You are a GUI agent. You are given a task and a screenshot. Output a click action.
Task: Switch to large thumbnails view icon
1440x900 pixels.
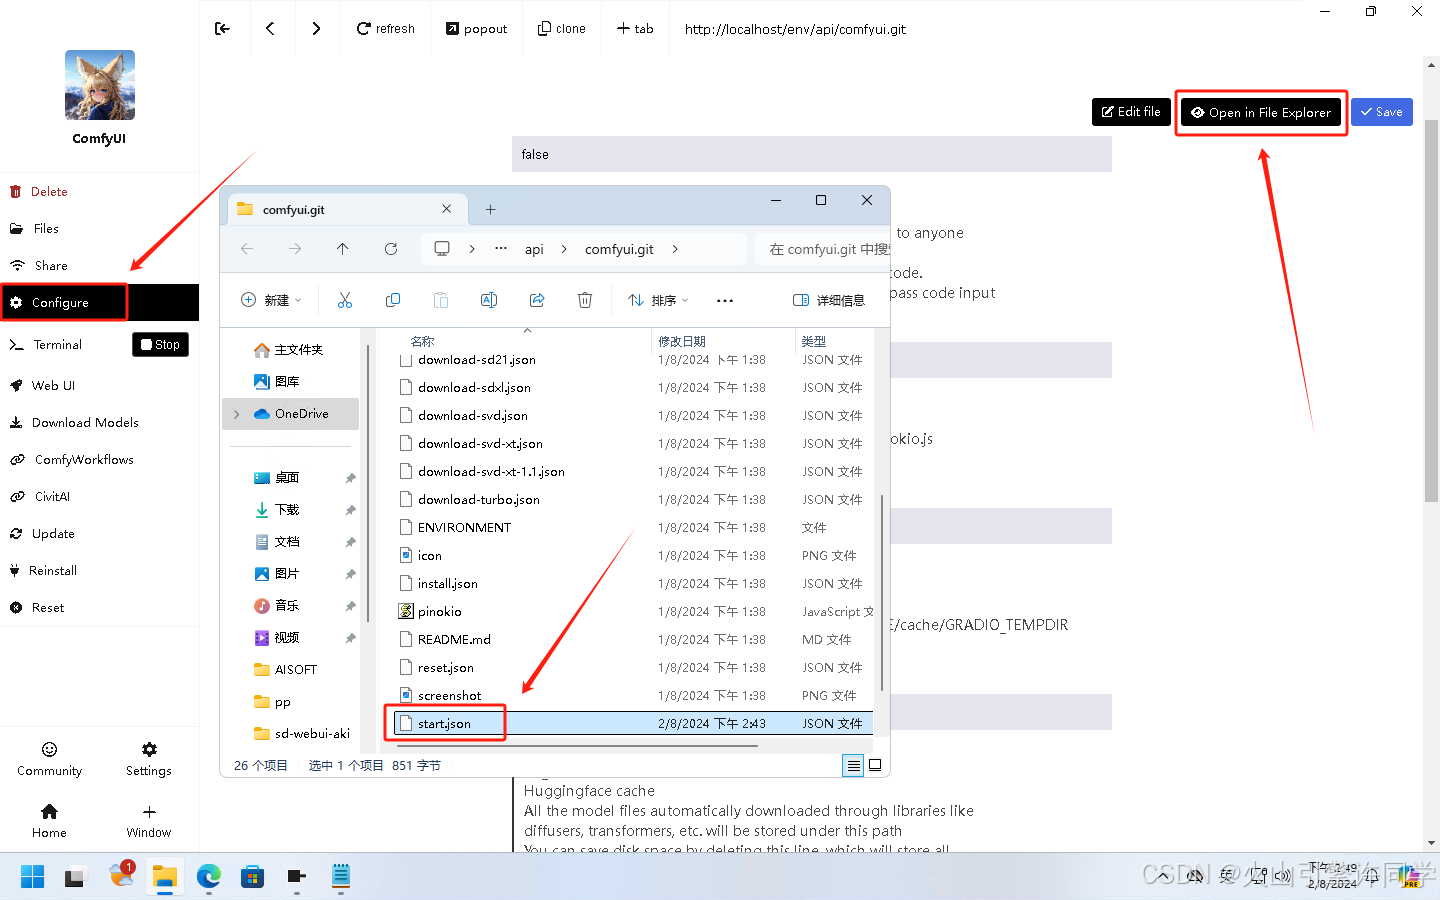point(875,765)
